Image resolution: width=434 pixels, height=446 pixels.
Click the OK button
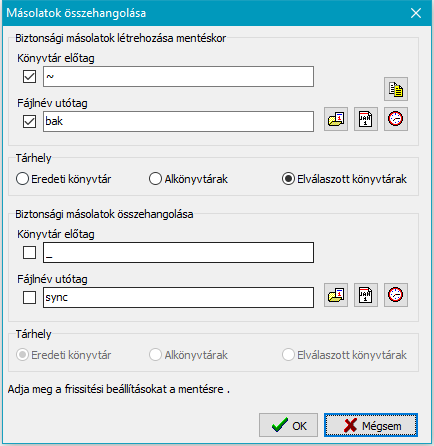click(x=288, y=425)
